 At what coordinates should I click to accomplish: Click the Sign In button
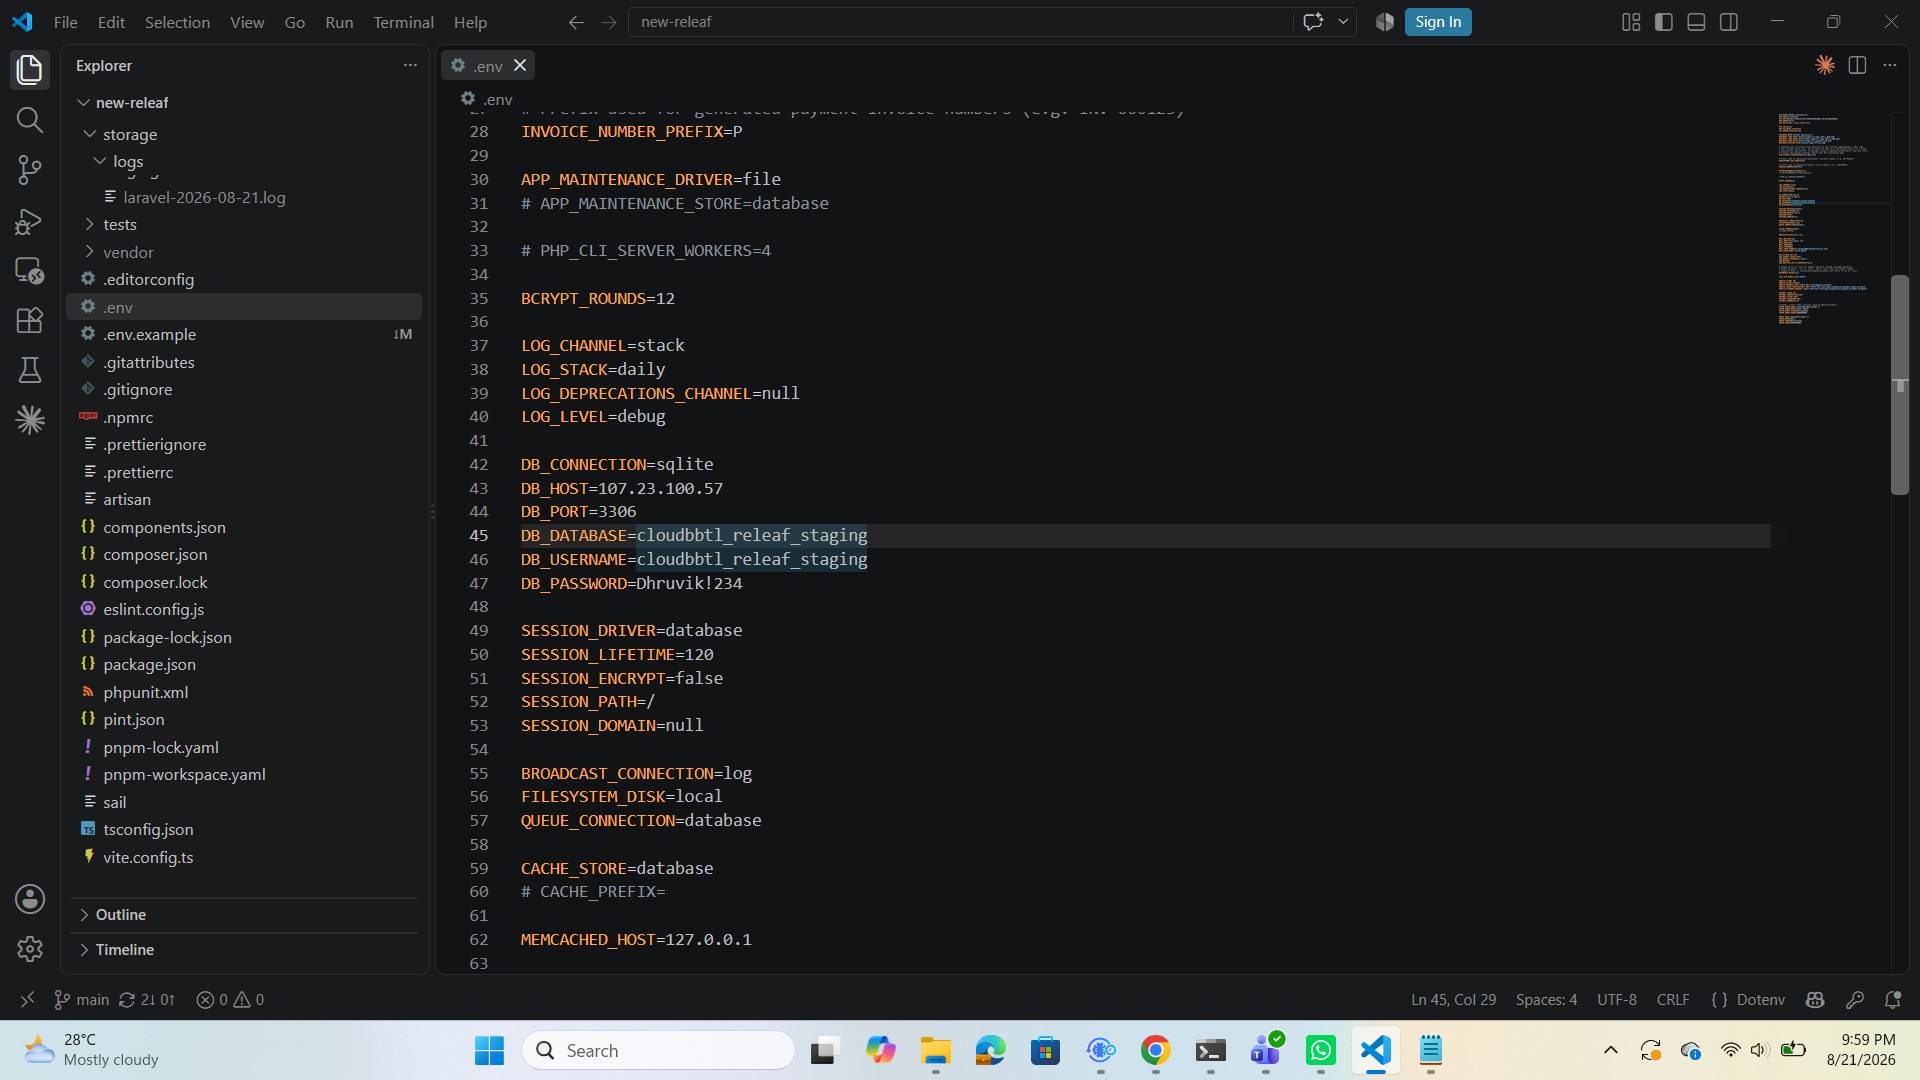(x=1438, y=22)
